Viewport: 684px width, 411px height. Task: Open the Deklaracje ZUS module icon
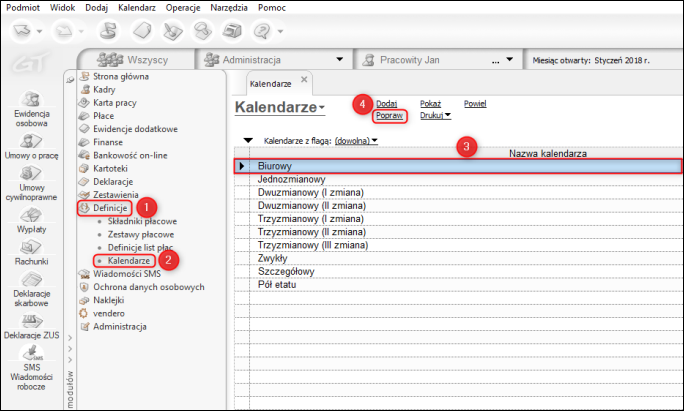tap(31, 322)
